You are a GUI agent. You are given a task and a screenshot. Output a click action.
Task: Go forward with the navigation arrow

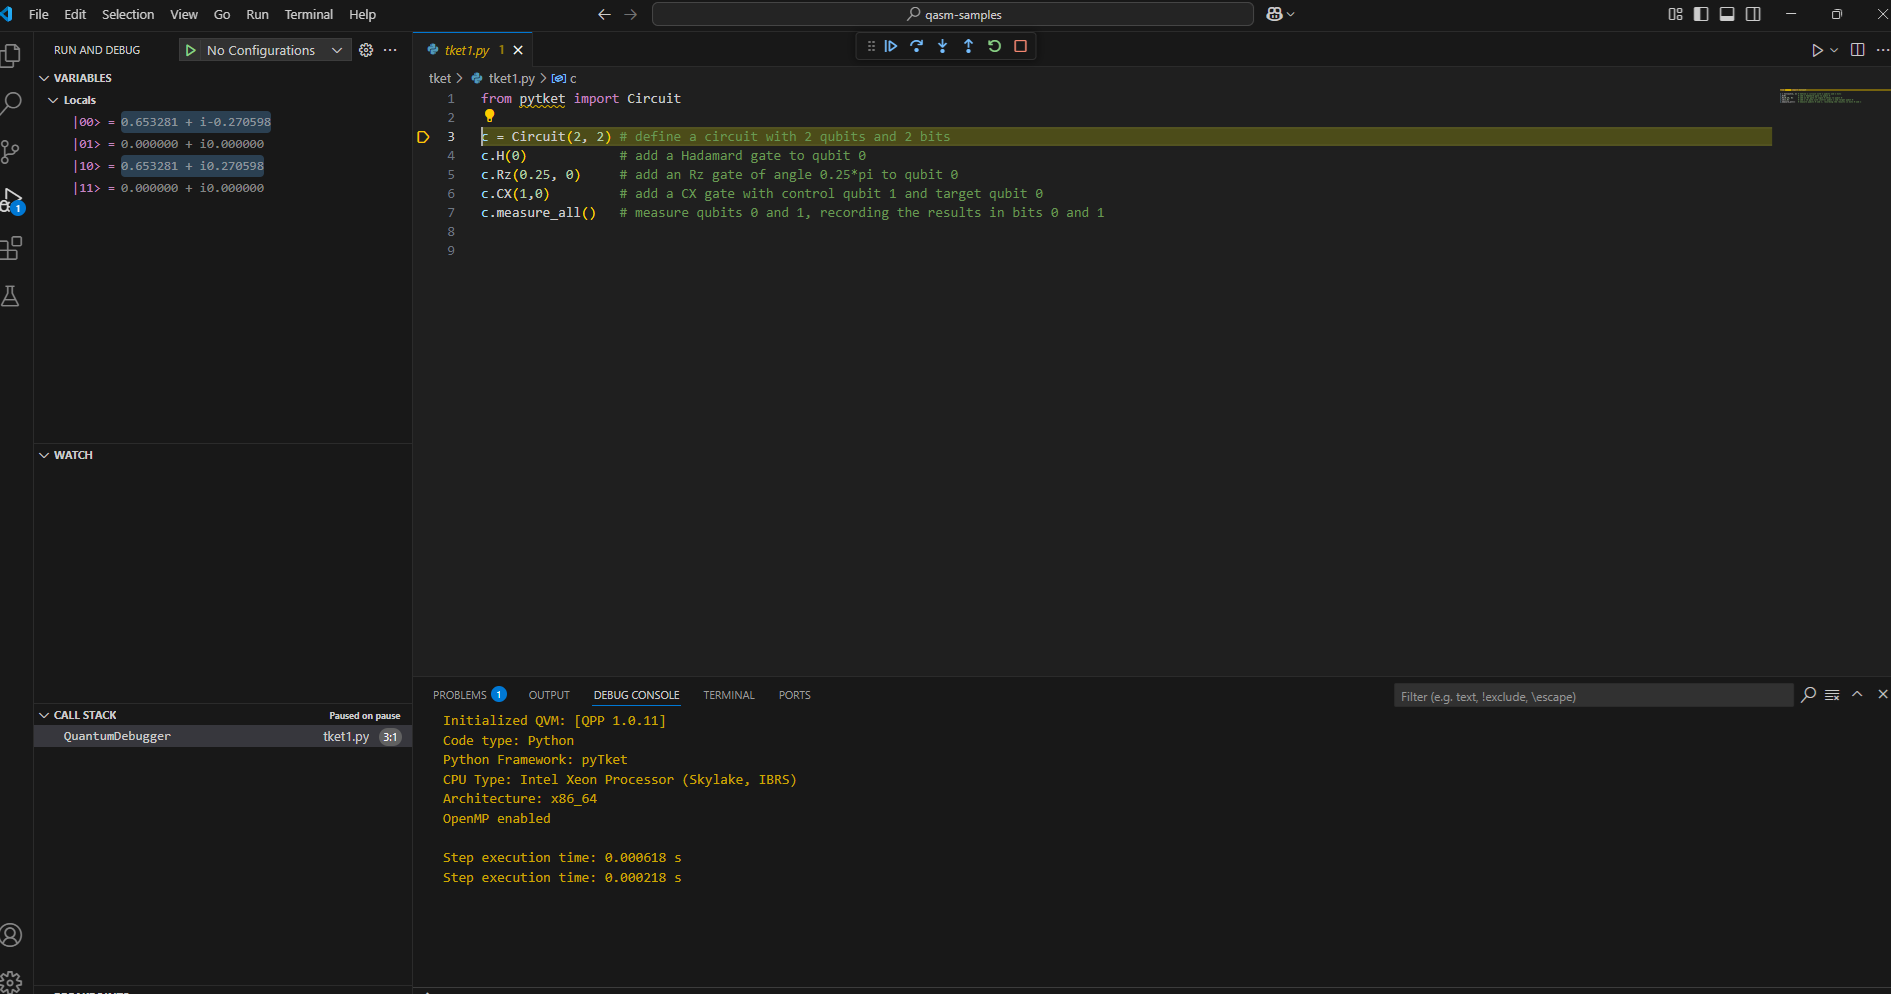(631, 14)
